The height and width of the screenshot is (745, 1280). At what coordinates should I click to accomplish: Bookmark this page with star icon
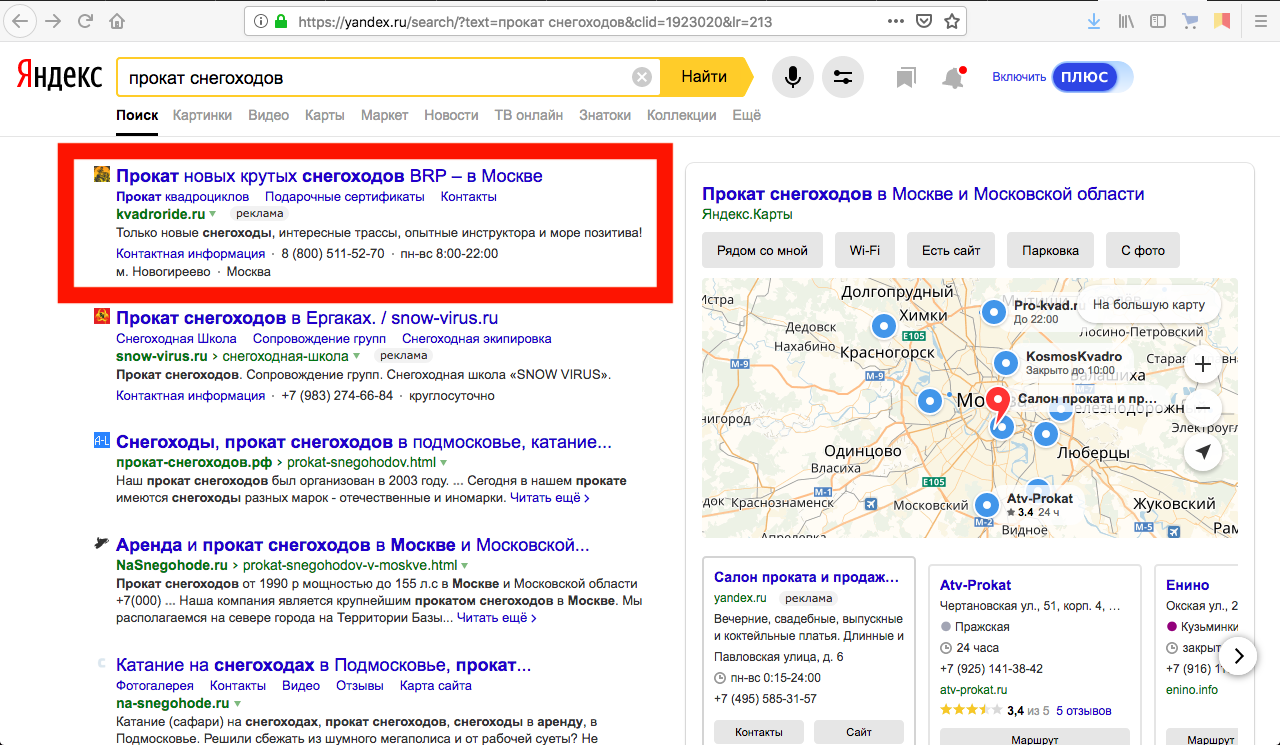(952, 20)
